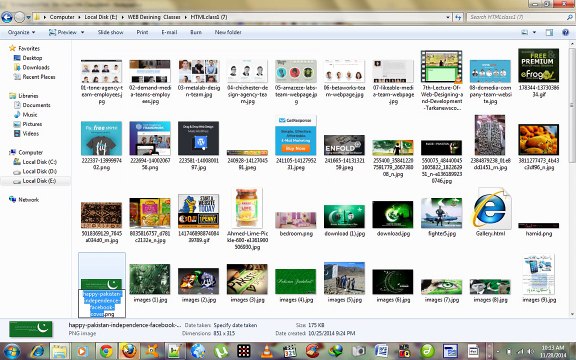Launch Internet Explorer from the taskbar
Viewport: 576px width, 360px height.
pyautogui.click(x=37, y=351)
